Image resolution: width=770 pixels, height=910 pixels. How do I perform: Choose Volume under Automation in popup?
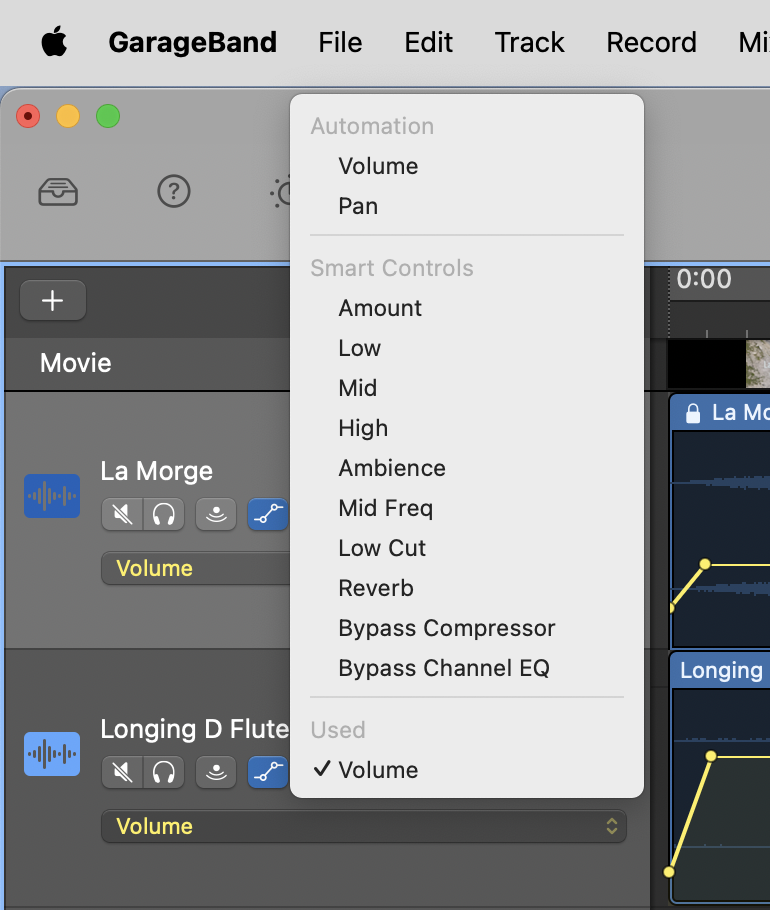[467, 167]
